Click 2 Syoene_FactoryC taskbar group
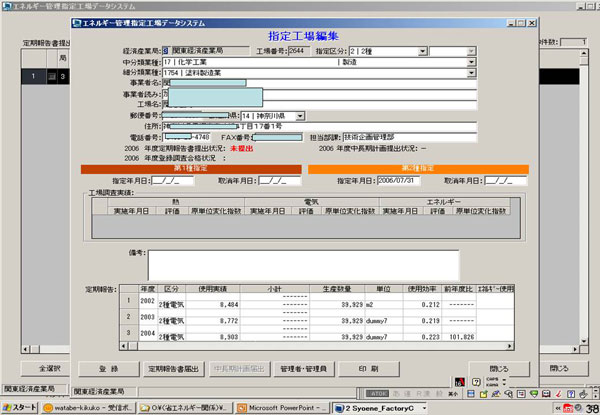 coord(380,408)
